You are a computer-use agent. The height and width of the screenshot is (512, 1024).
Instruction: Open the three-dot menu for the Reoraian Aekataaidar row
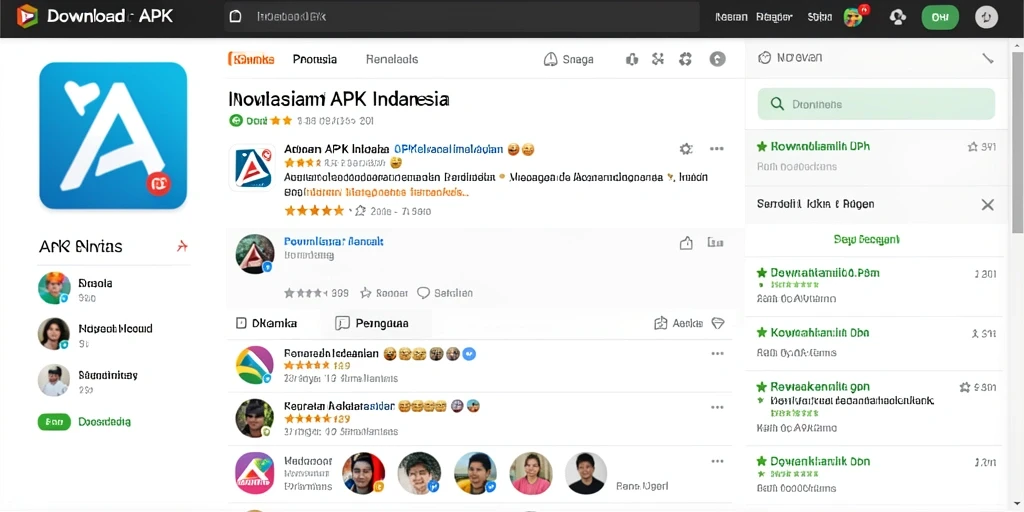click(717, 407)
